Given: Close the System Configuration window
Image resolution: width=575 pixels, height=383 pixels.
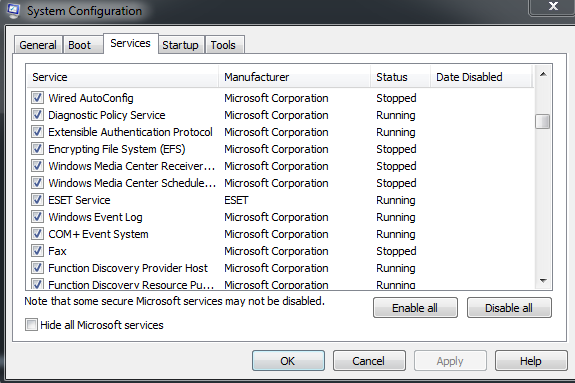Looking at the screenshot, I should [x=553, y=7].
